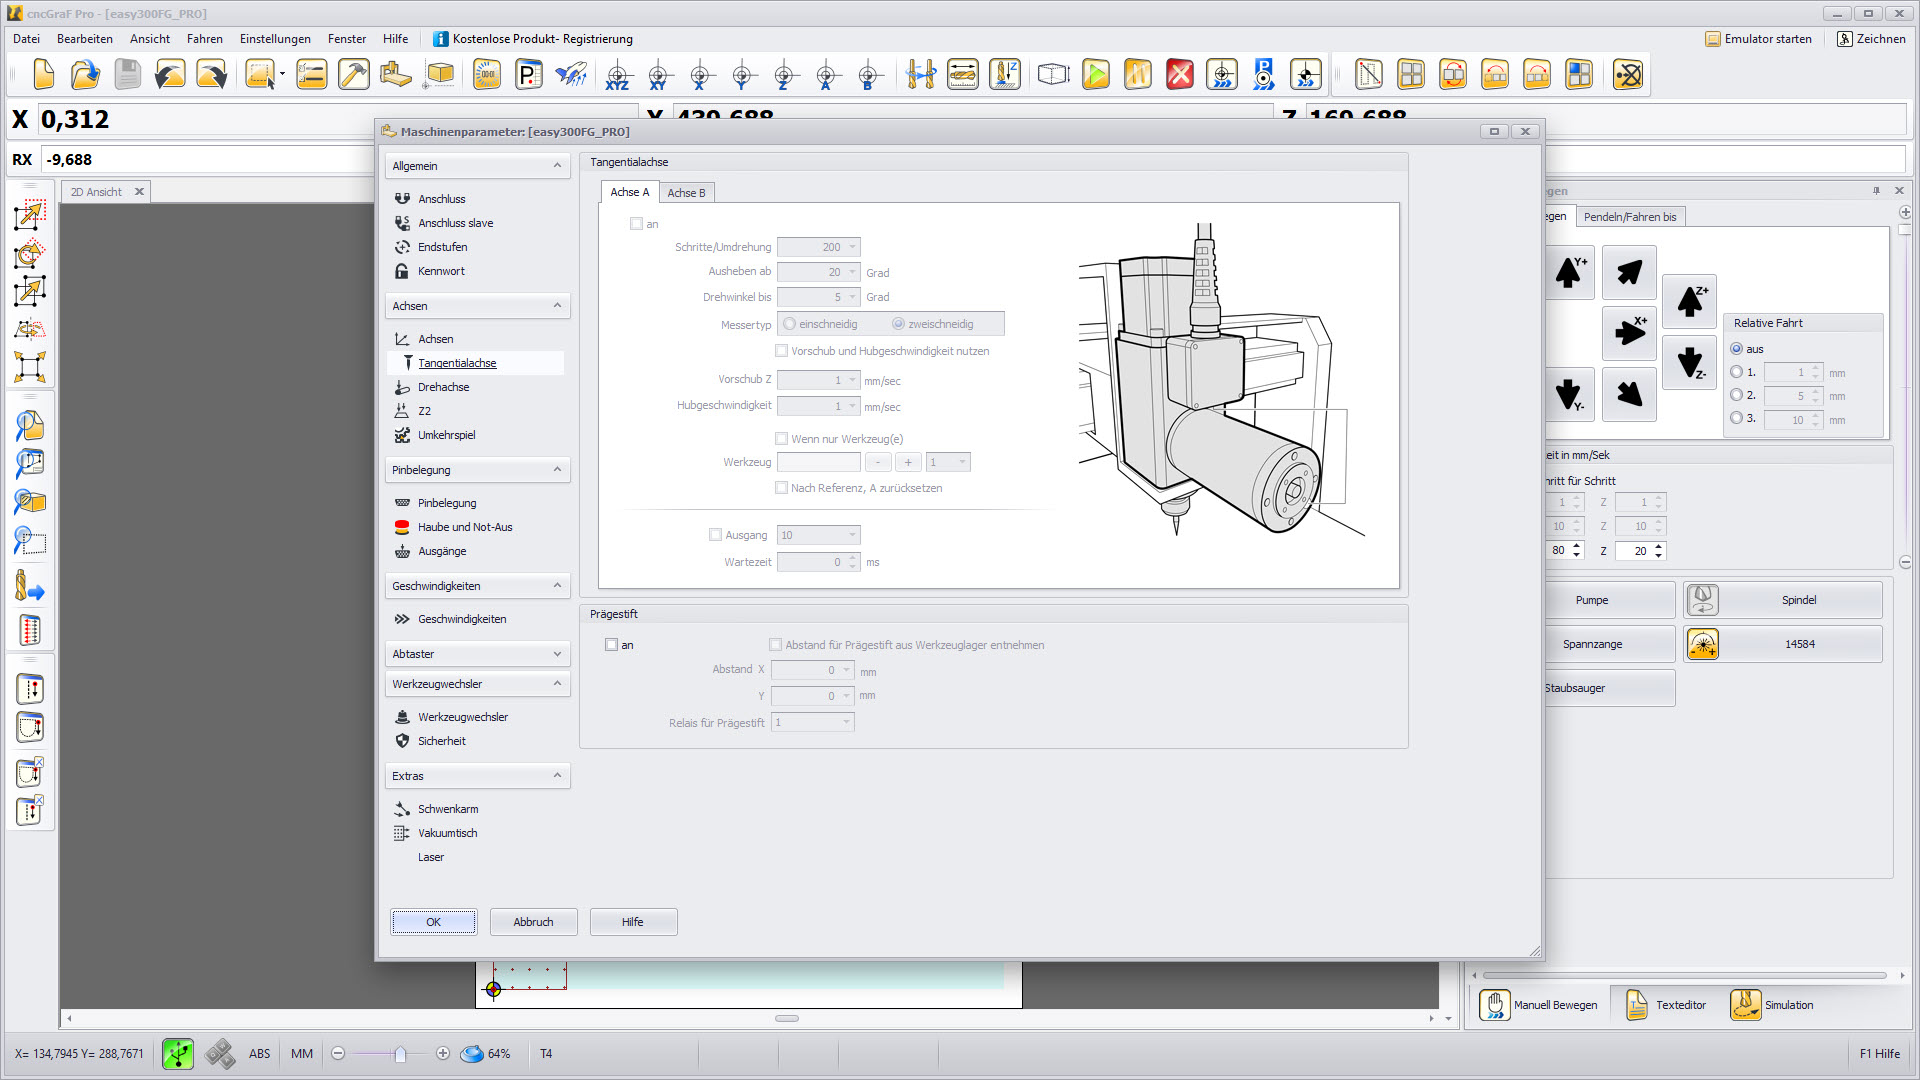
Task: Collapse the Achsen section header
Action: pos(477,306)
